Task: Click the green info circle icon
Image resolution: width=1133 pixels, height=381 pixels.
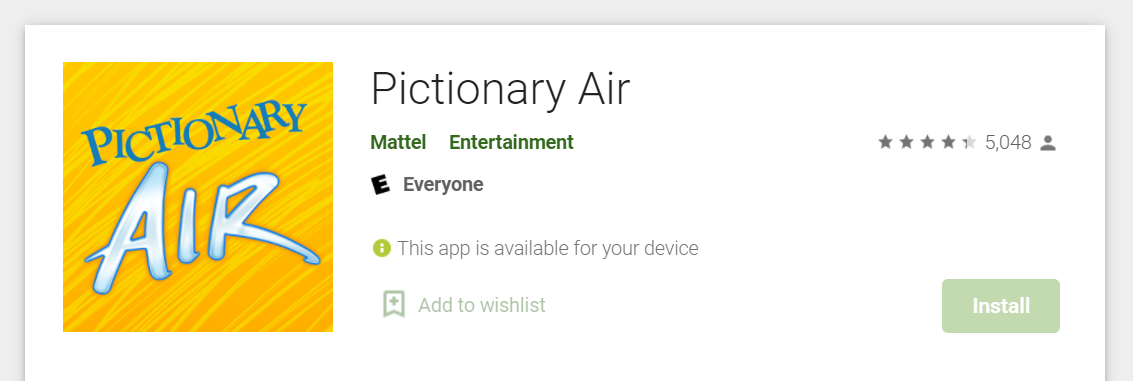Action: (x=382, y=249)
